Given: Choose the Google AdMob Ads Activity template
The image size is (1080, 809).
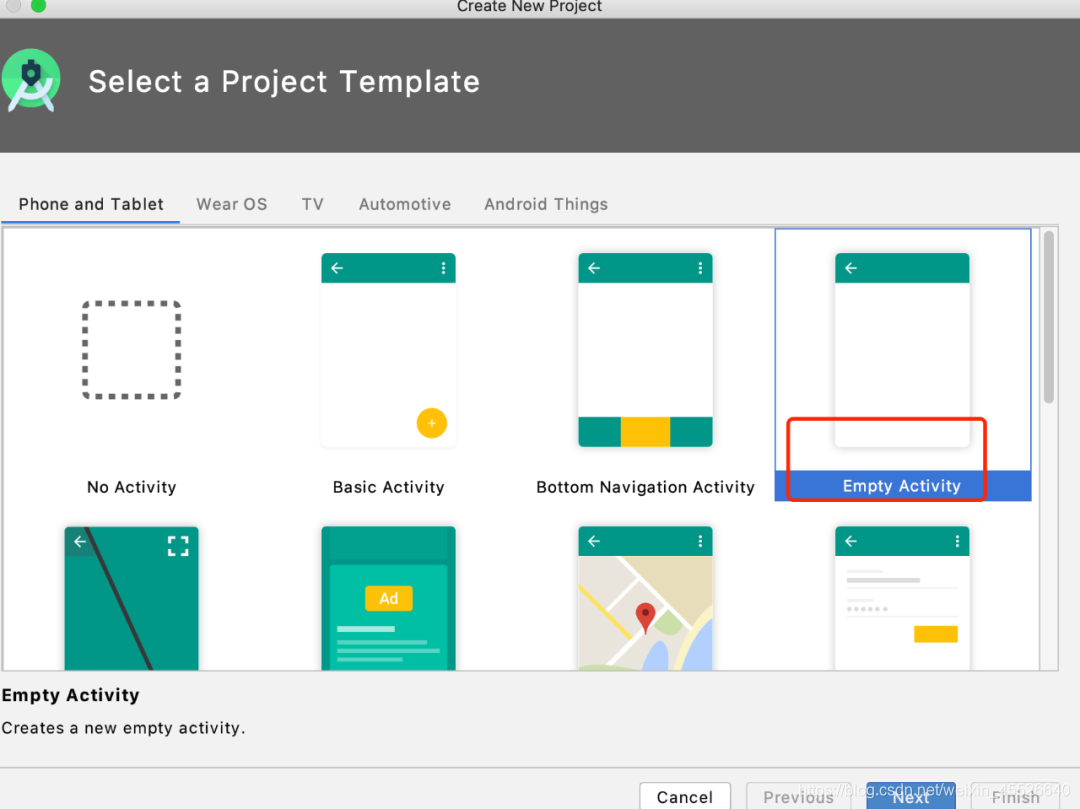Looking at the screenshot, I should (388, 598).
